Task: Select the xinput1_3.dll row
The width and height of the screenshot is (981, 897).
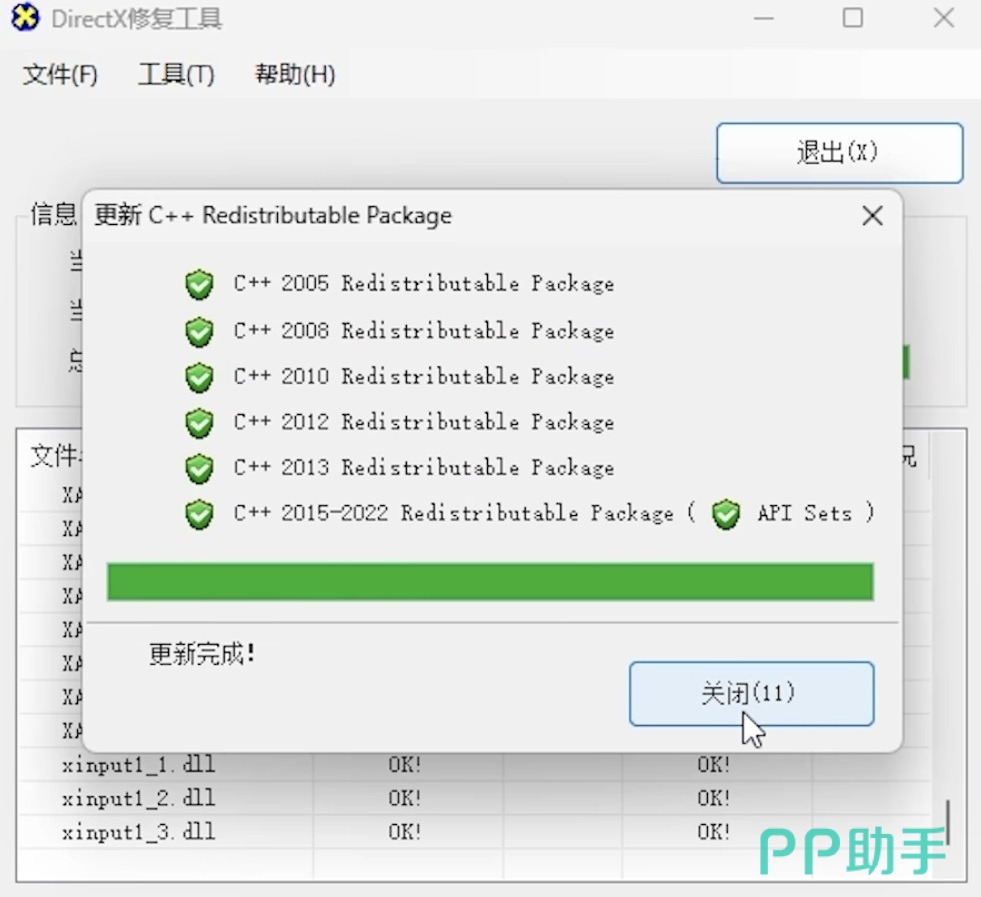Action: (x=474, y=832)
